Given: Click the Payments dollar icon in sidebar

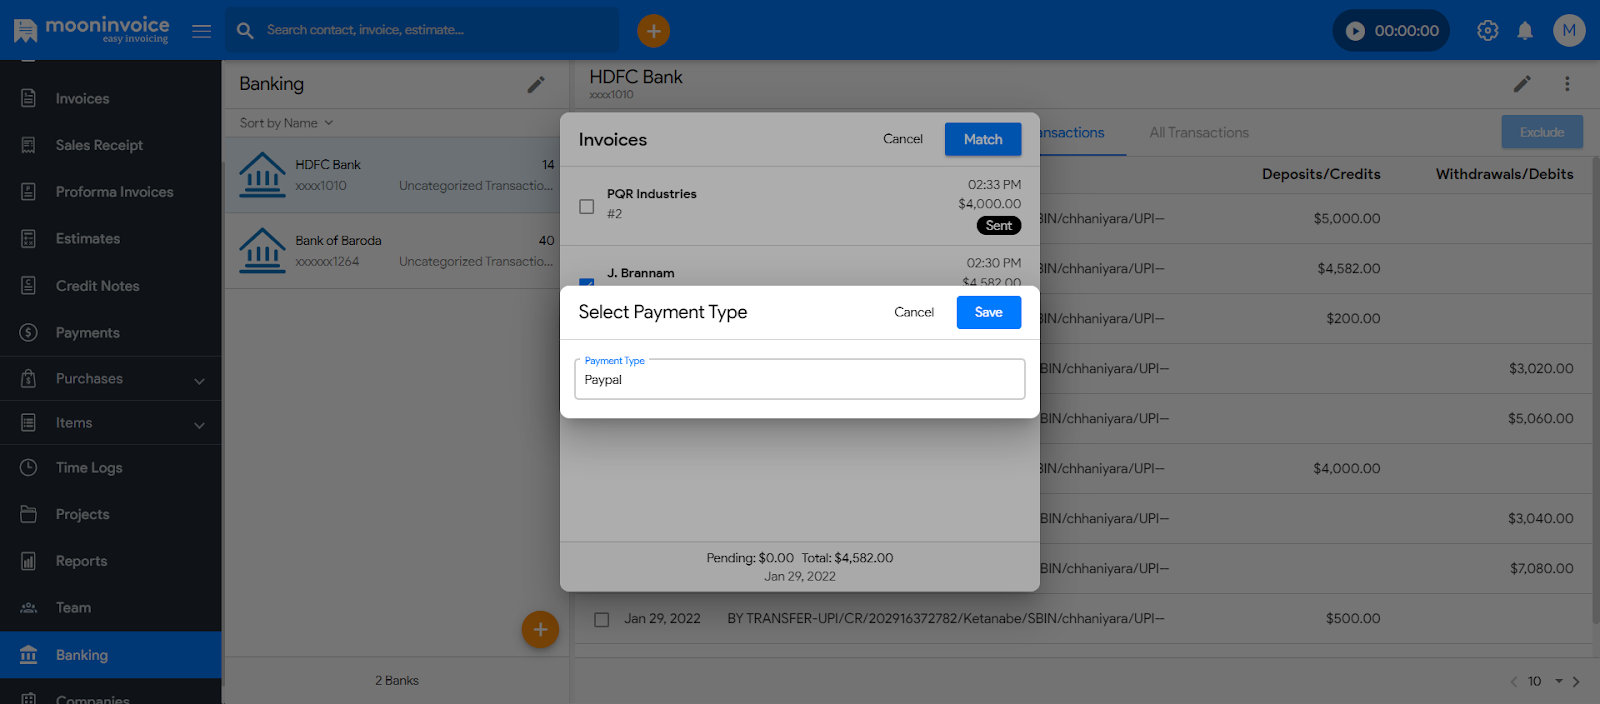Looking at the screenshot, I should [x=29, y=332].
